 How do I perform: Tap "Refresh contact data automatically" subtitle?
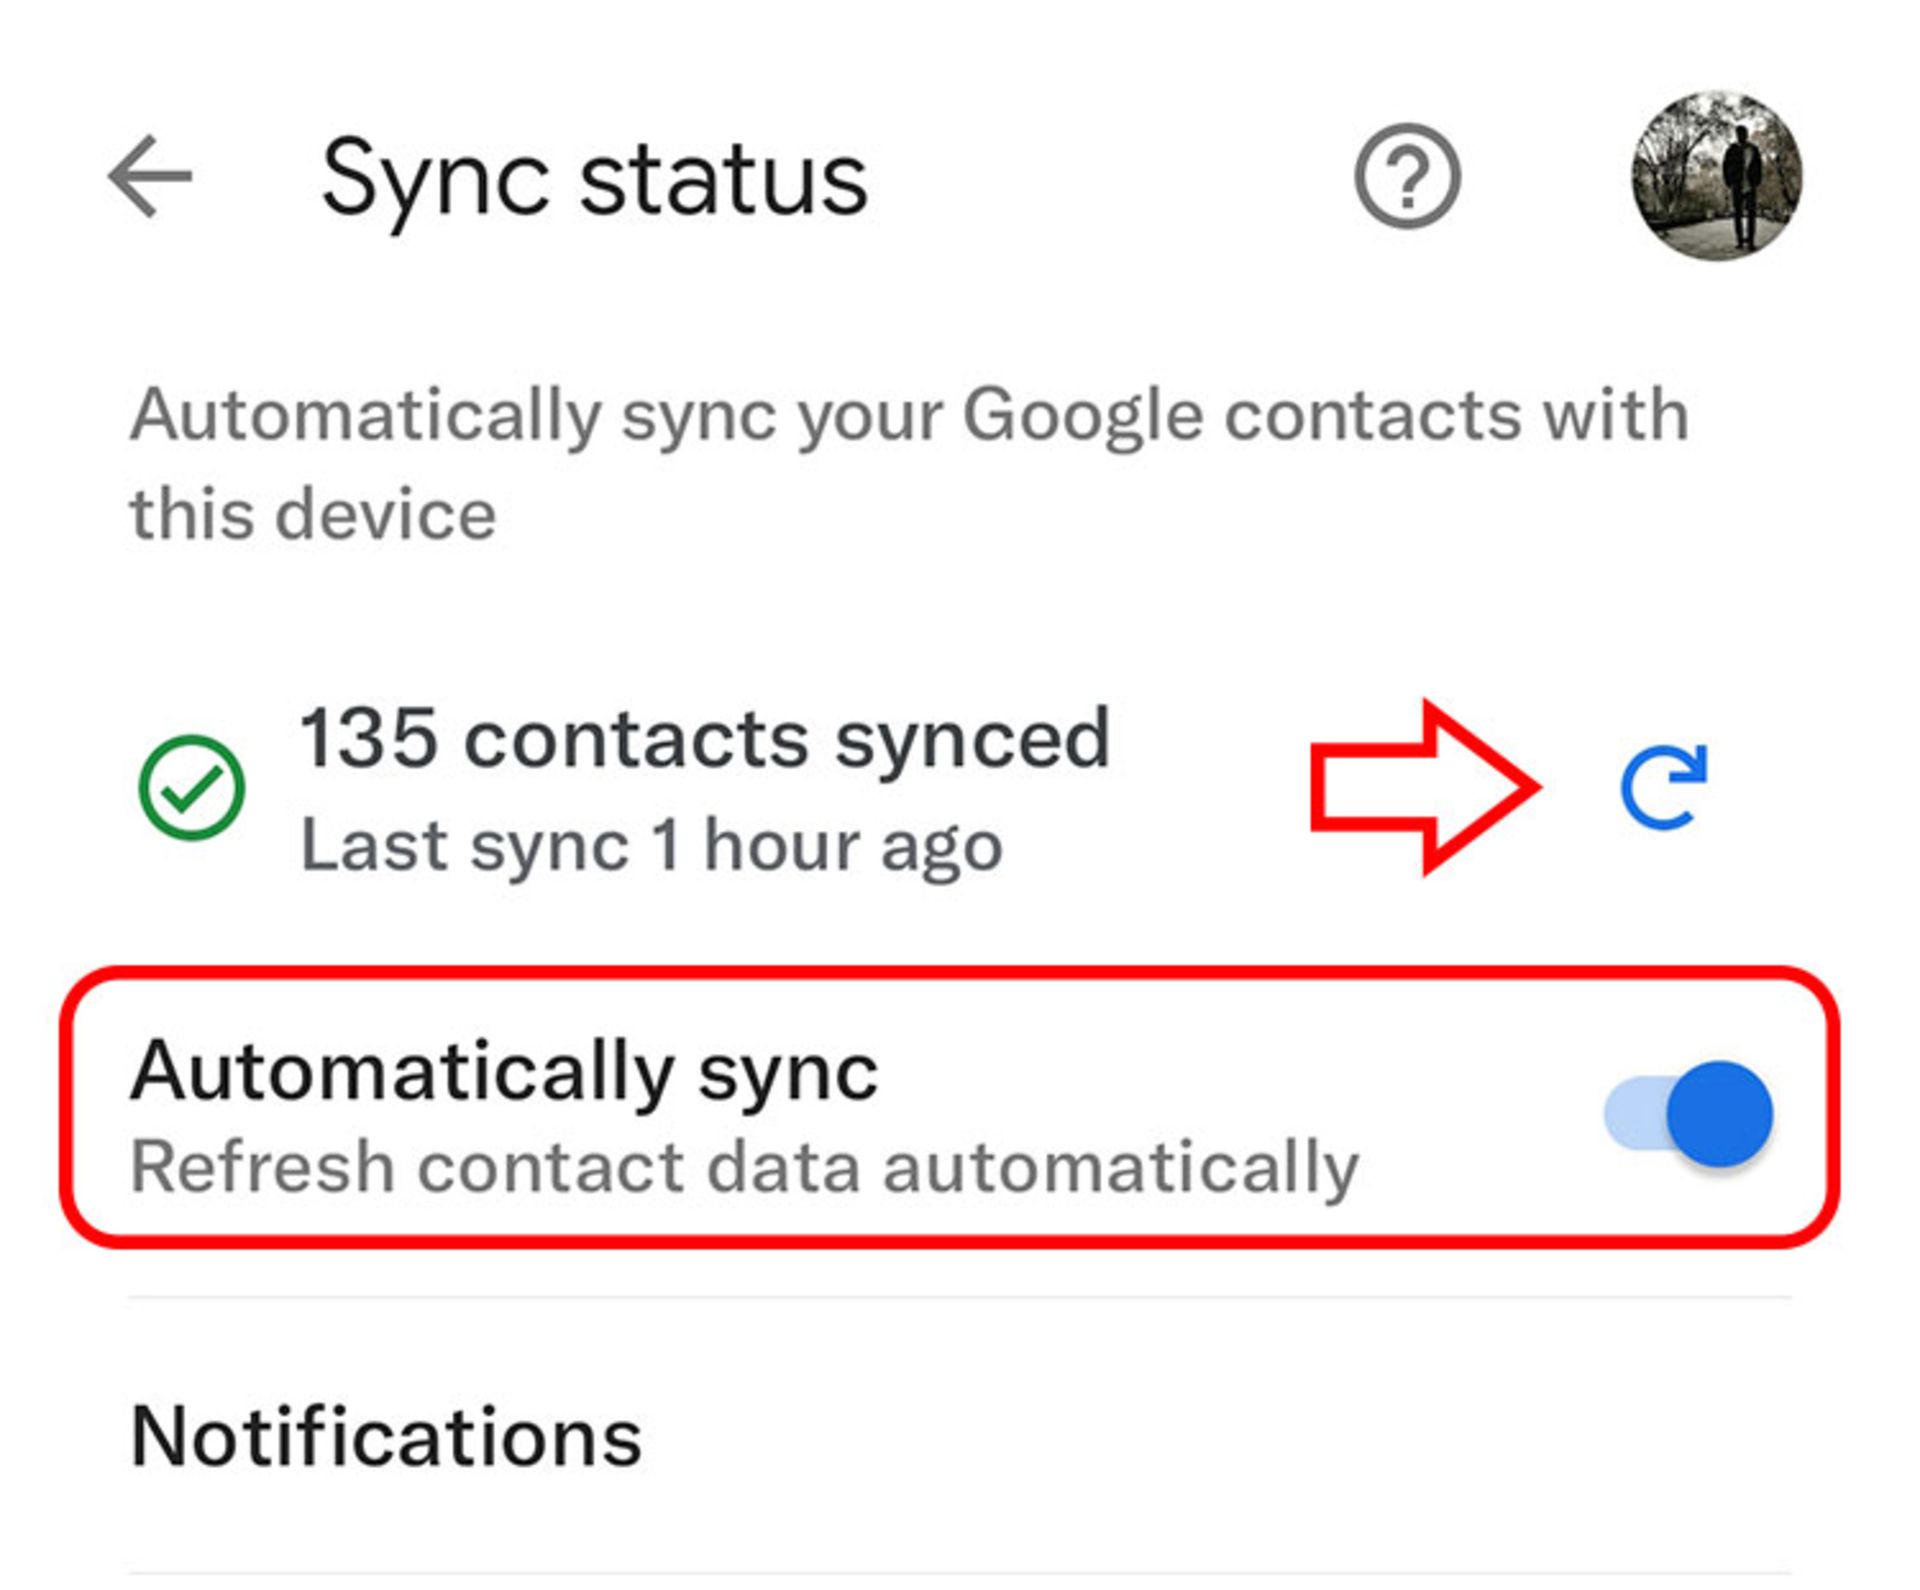(x=744, y=1167)
